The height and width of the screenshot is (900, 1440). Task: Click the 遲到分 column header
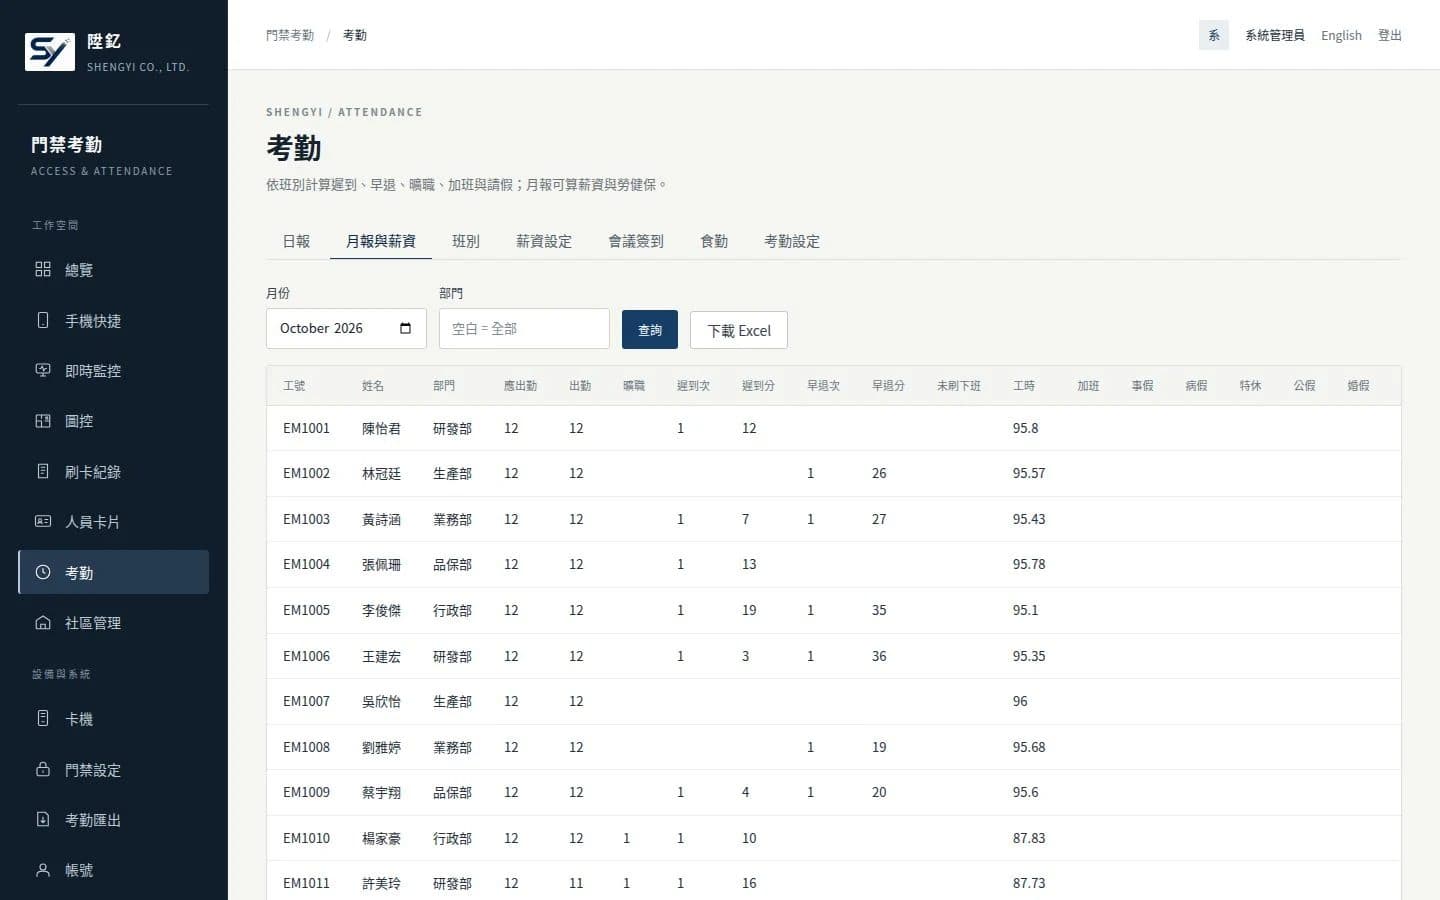pyautogui.click(x=758, y=385)
